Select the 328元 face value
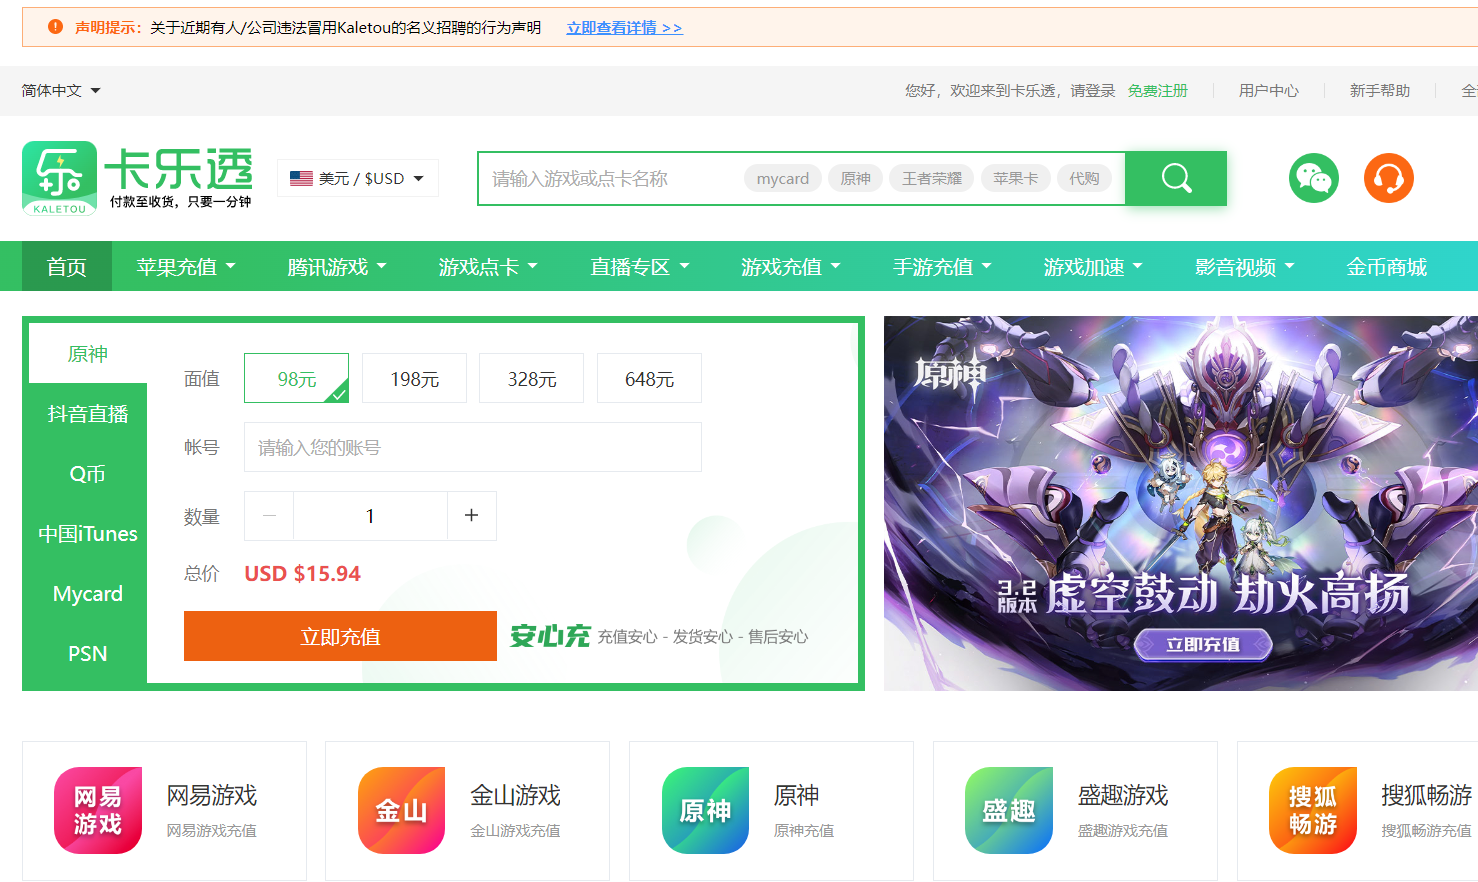The image size is (1478, 882). [532, 378]
